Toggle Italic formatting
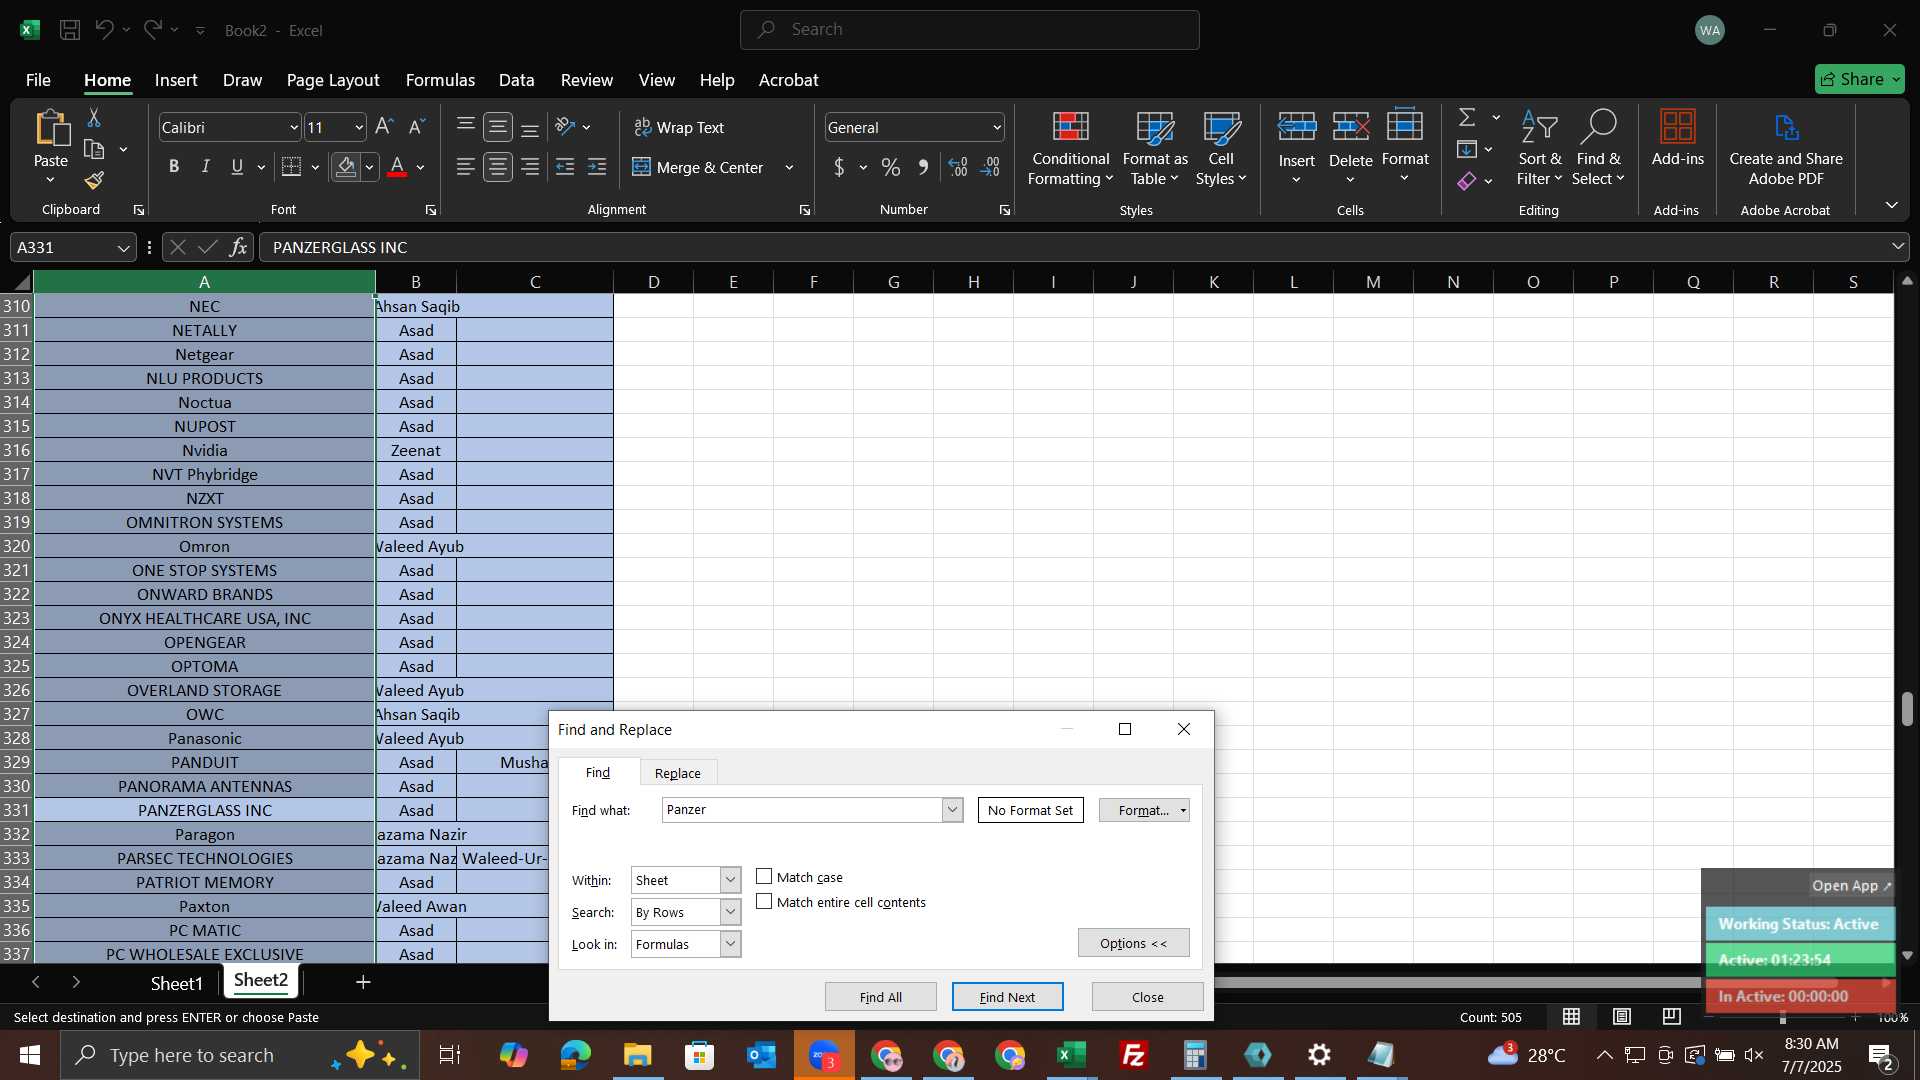This screenshot has width=1920, height=1080. click(x=206, y=167)
